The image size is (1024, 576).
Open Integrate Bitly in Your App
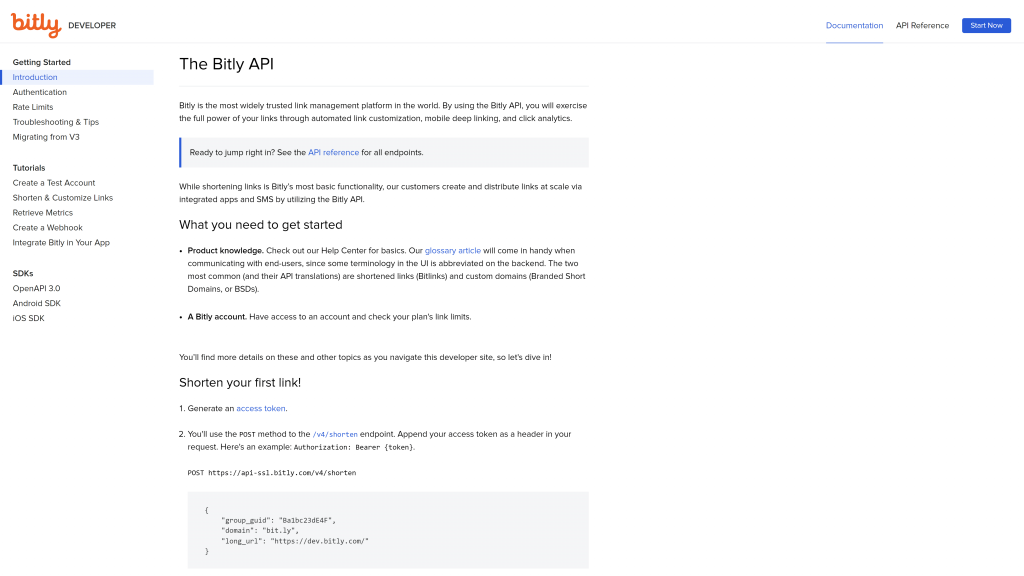(x=61, y=243)
